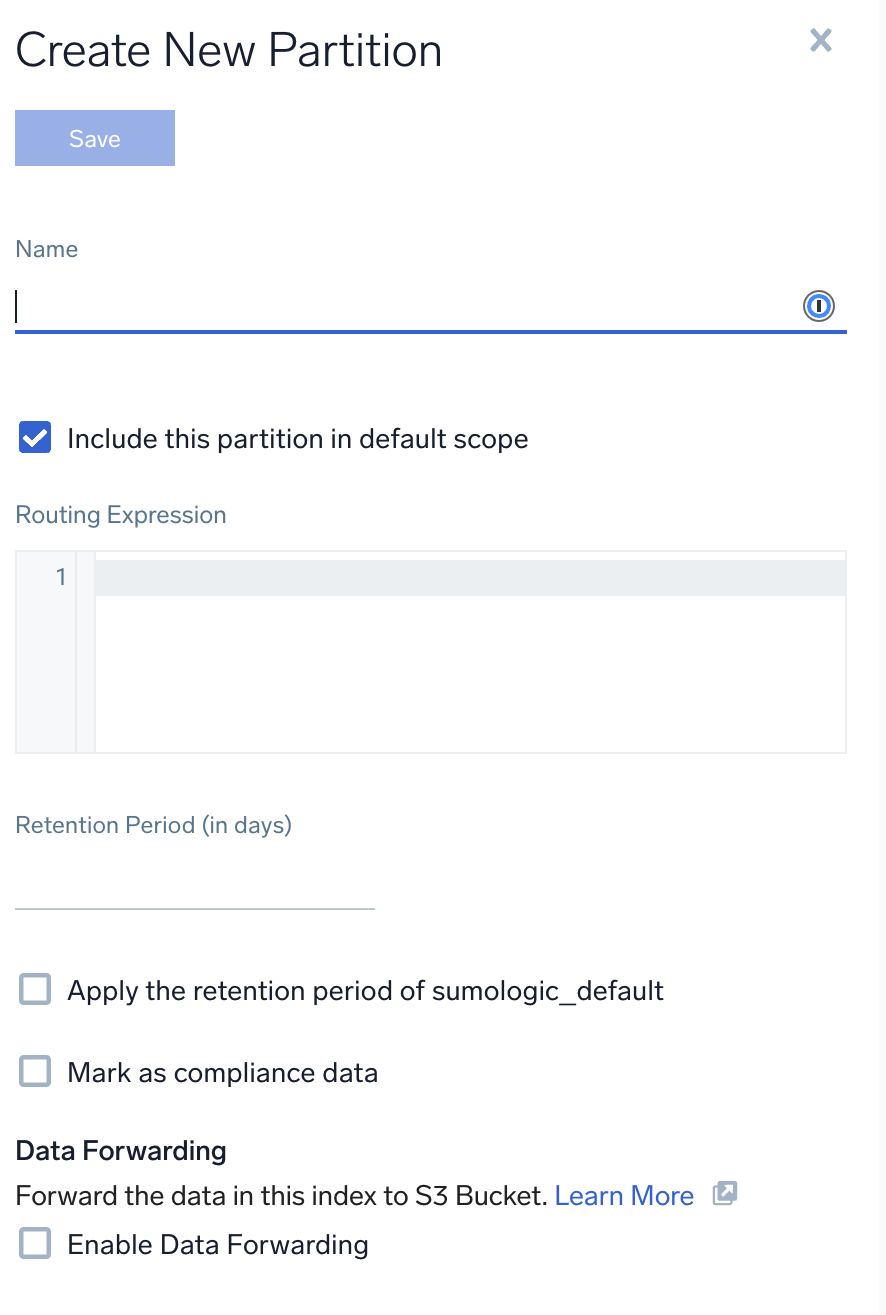This screenshot has width=886, height=1315.
Task: Click external link icon beside Learn More
Action: coord(725,1193)
